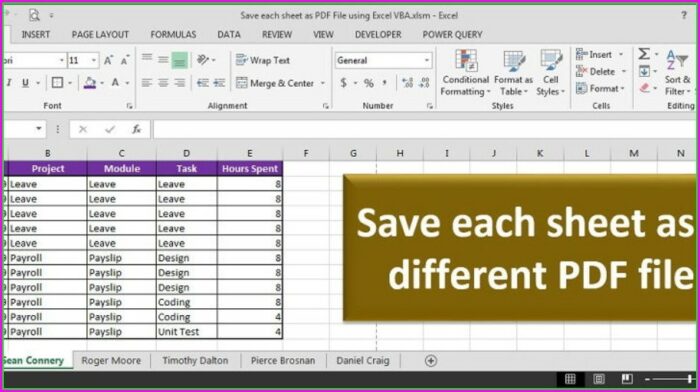The width and height of the screenshot is (700, 392).
Task: Click the Font Color letter A
Action: 115,83
